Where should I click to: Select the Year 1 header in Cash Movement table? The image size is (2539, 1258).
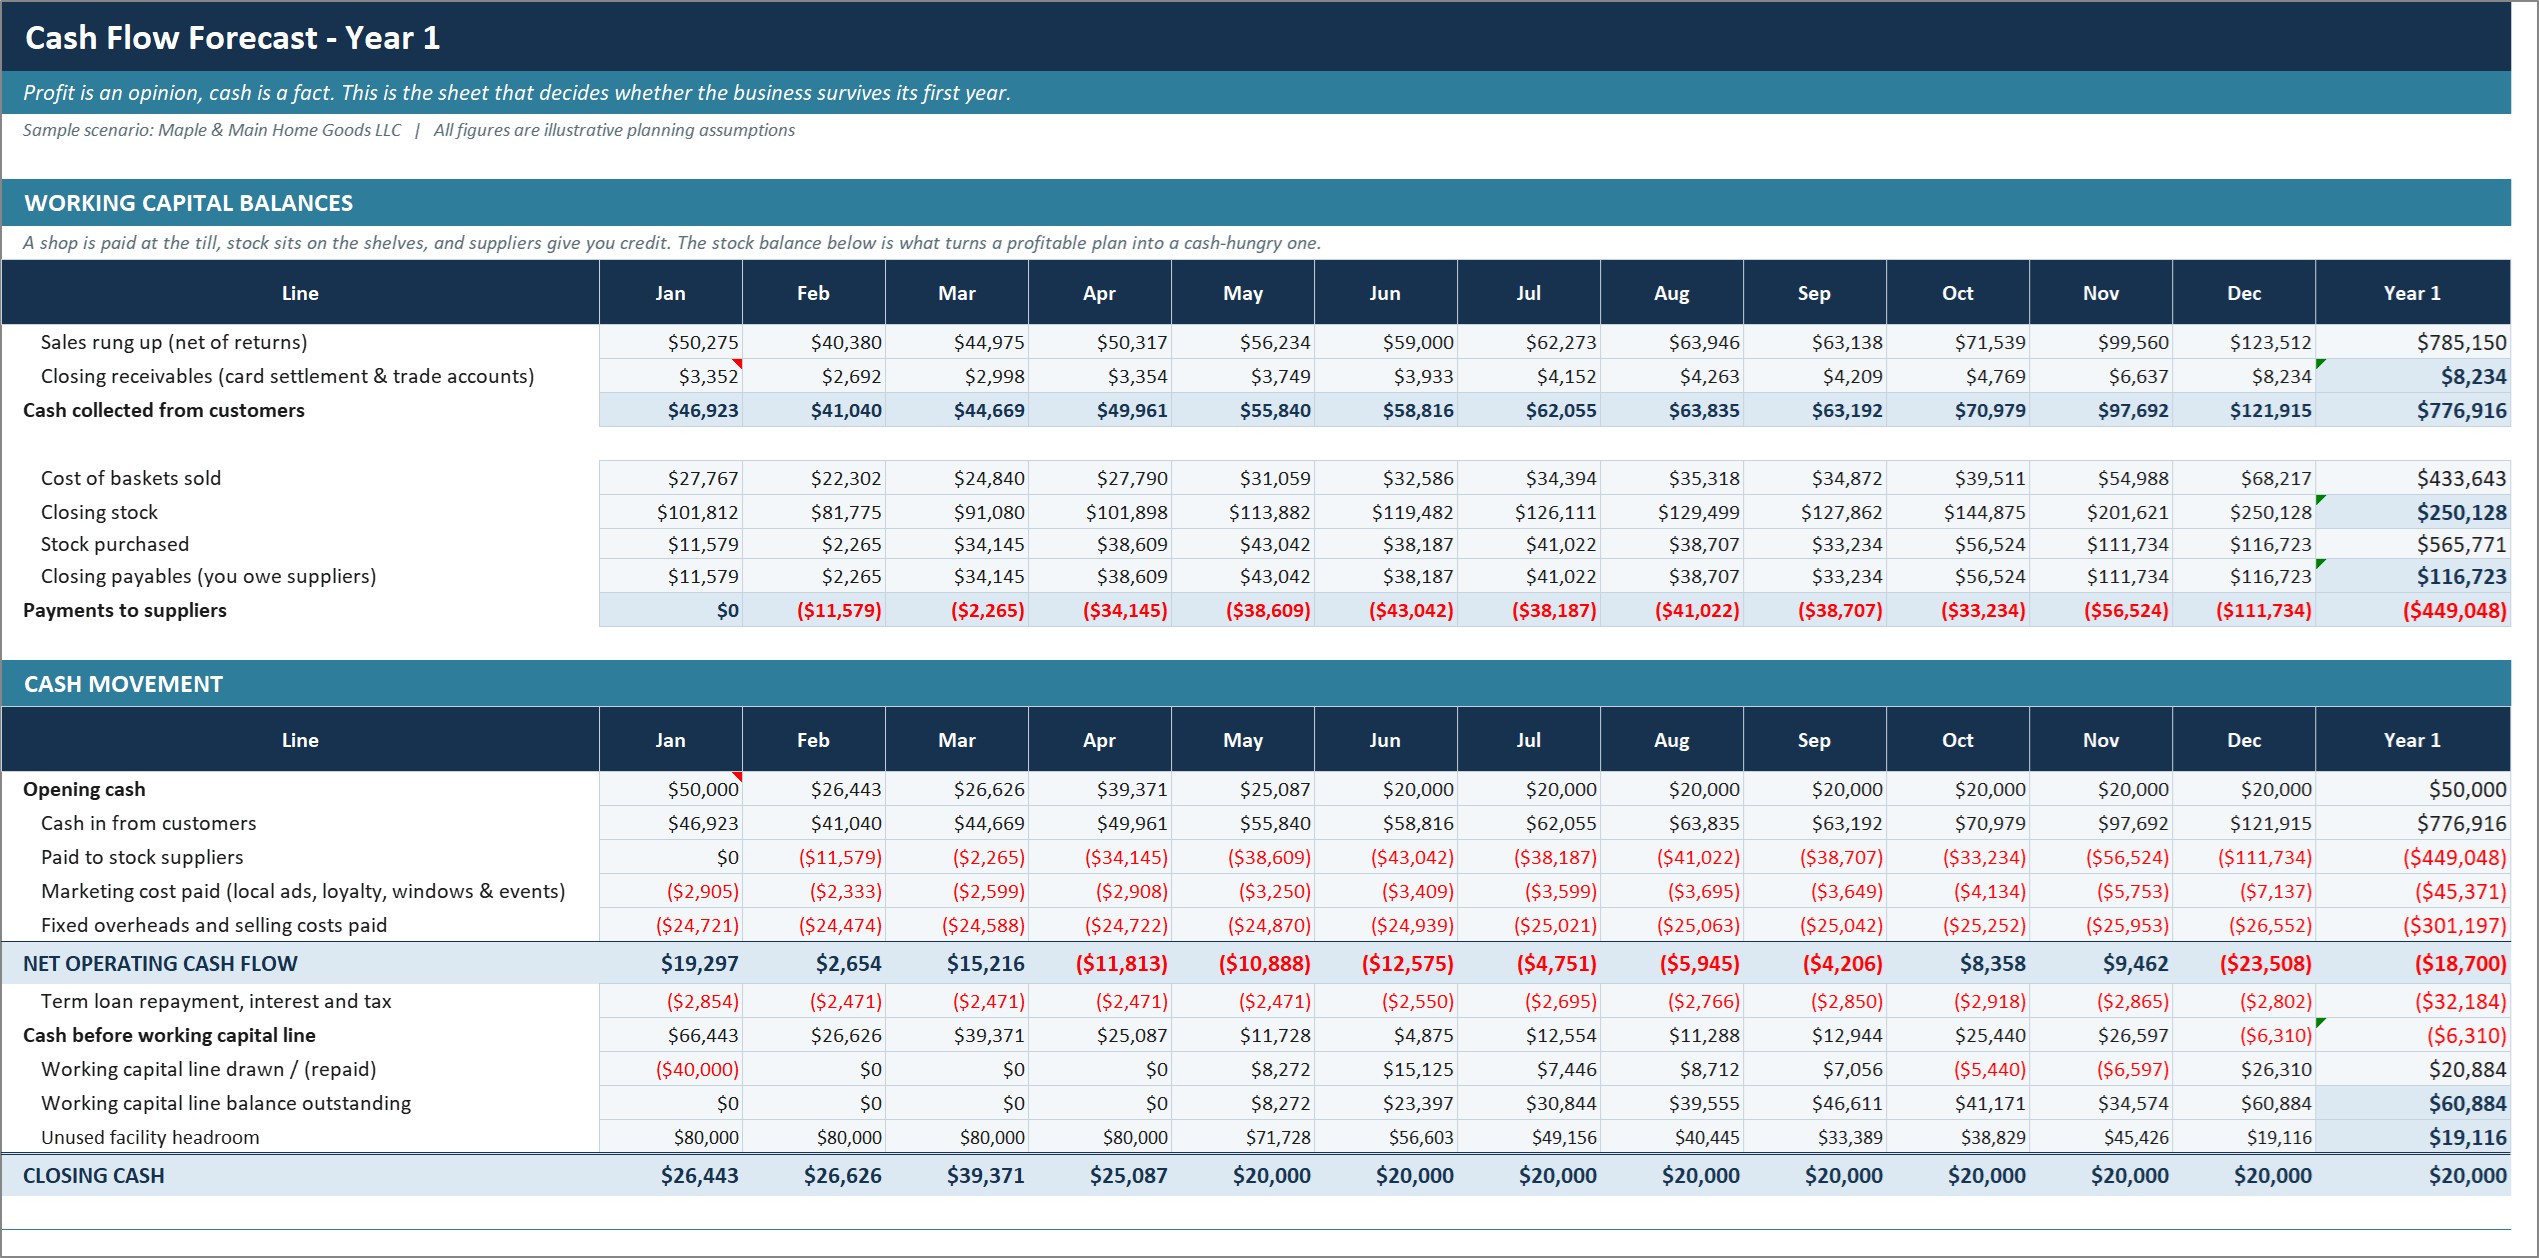(x=2413, y=740)
